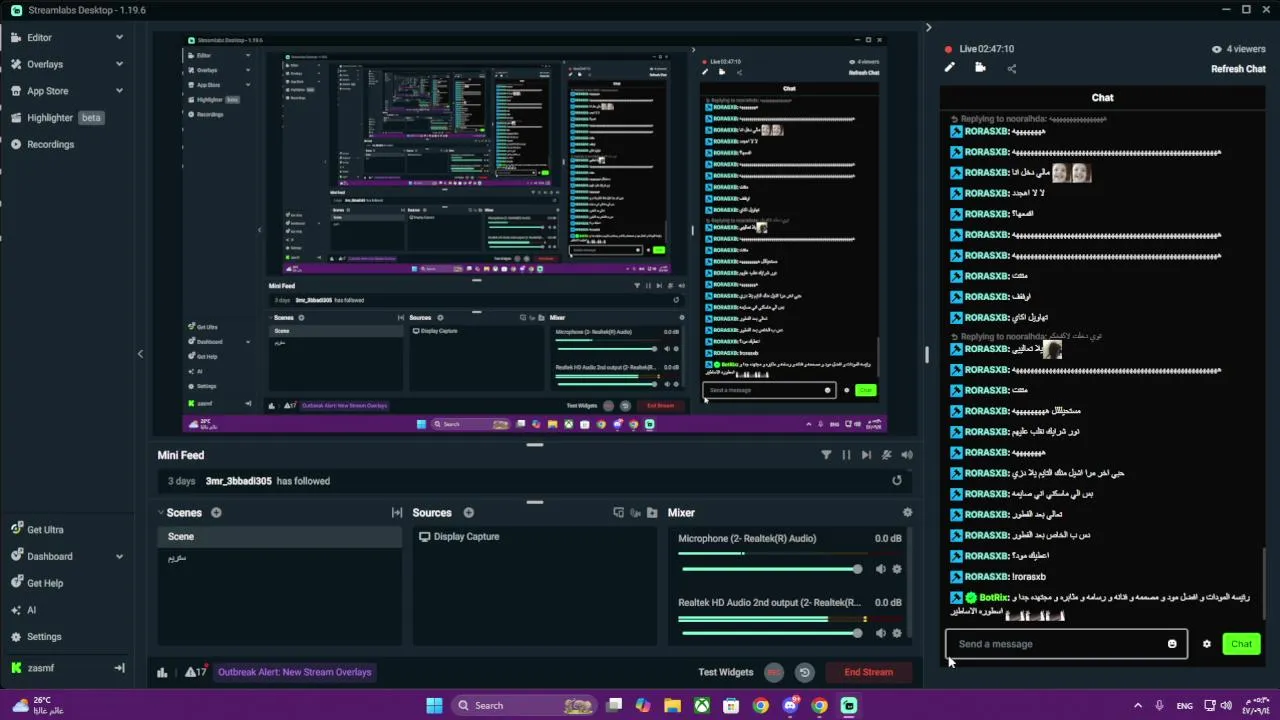Viewport: 1280px width, 720px height.
Task: Filter the Mini Feed events
Action: pyautogui.click(x=826, y=455)
